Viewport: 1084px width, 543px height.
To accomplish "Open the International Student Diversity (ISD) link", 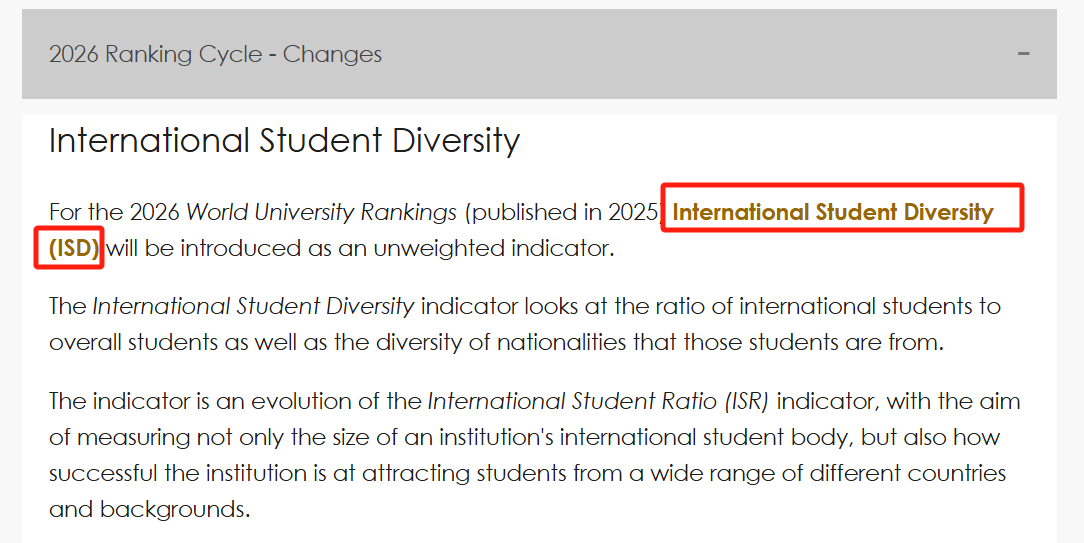I will (832, 212).
